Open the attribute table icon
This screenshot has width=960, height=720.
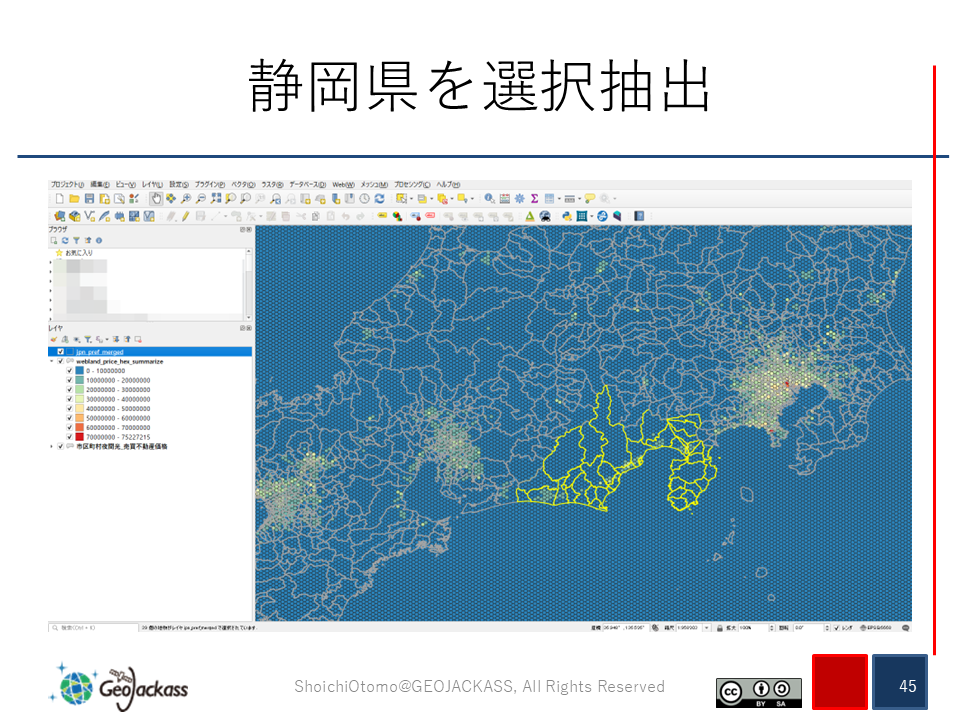coord(504,199)
